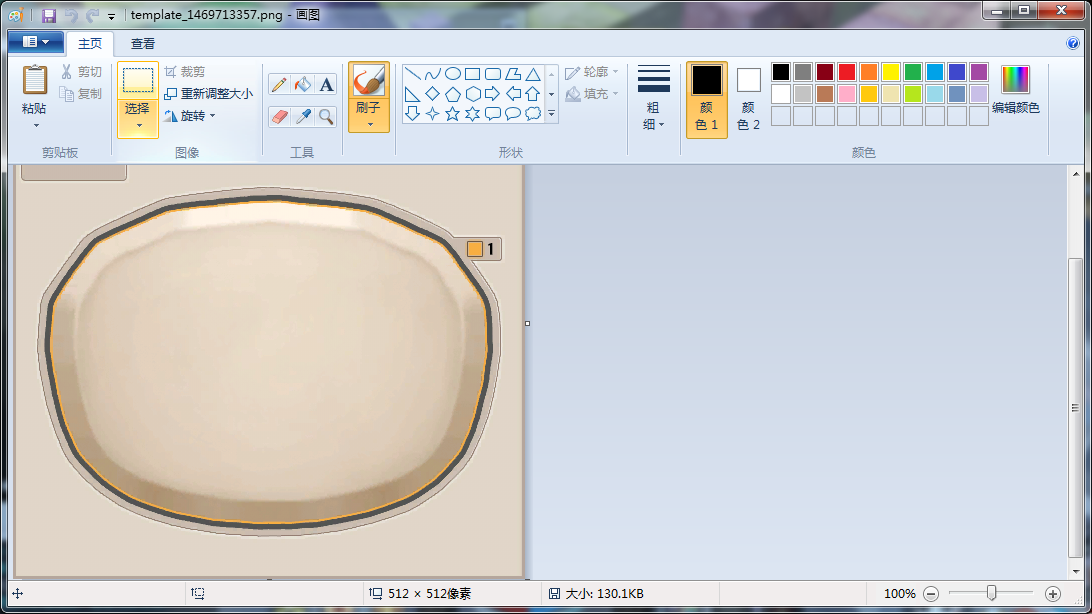Open the Rotate (旋转) dropdown
This screenshot has height=614, width=1092.
pos(190,116)
